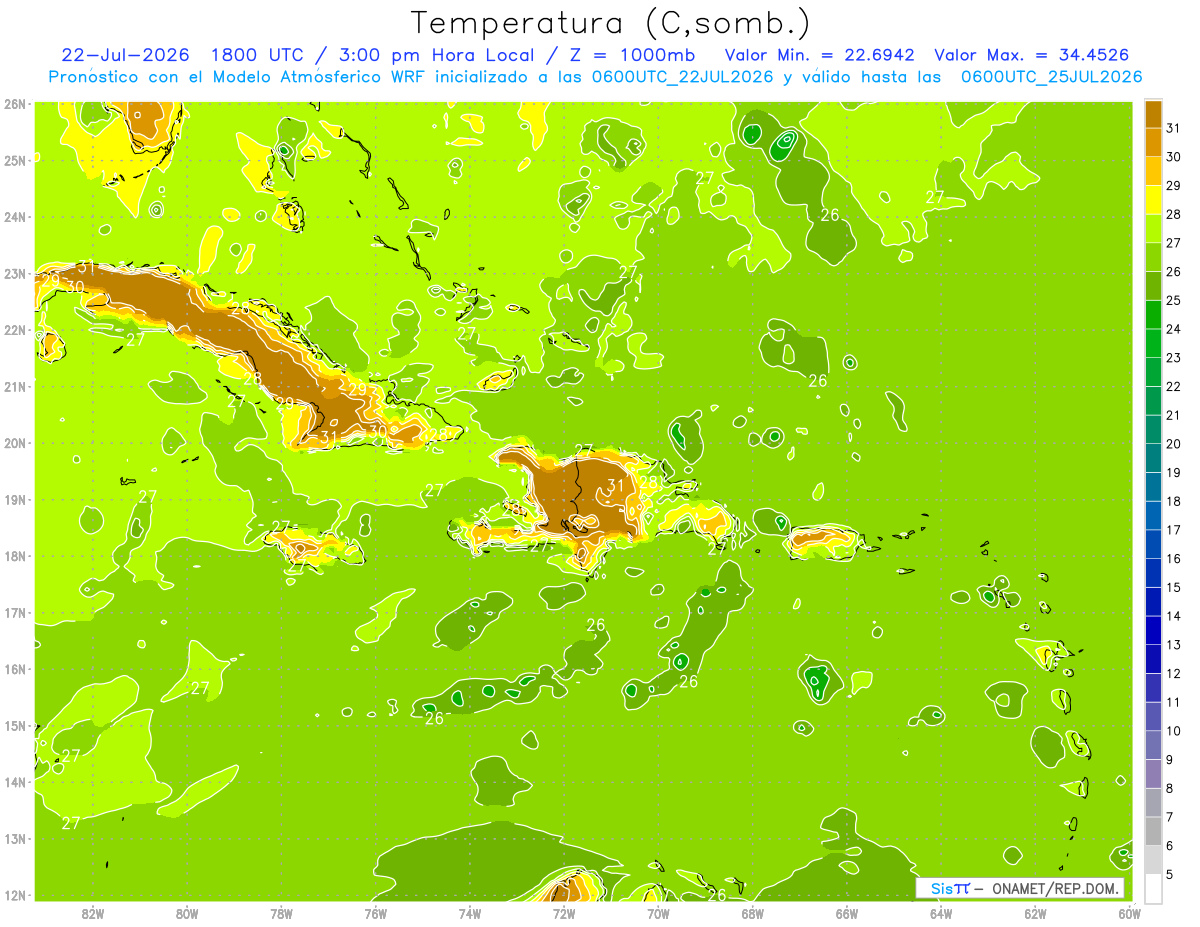Click the '24N' latitude axis label

coord(14,217)
